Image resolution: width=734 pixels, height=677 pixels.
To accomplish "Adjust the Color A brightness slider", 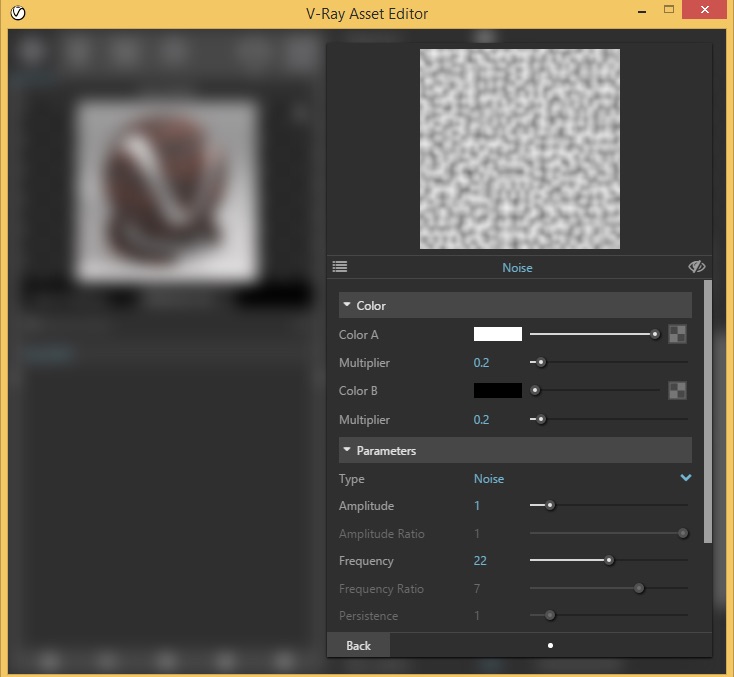I will [595, 334].
